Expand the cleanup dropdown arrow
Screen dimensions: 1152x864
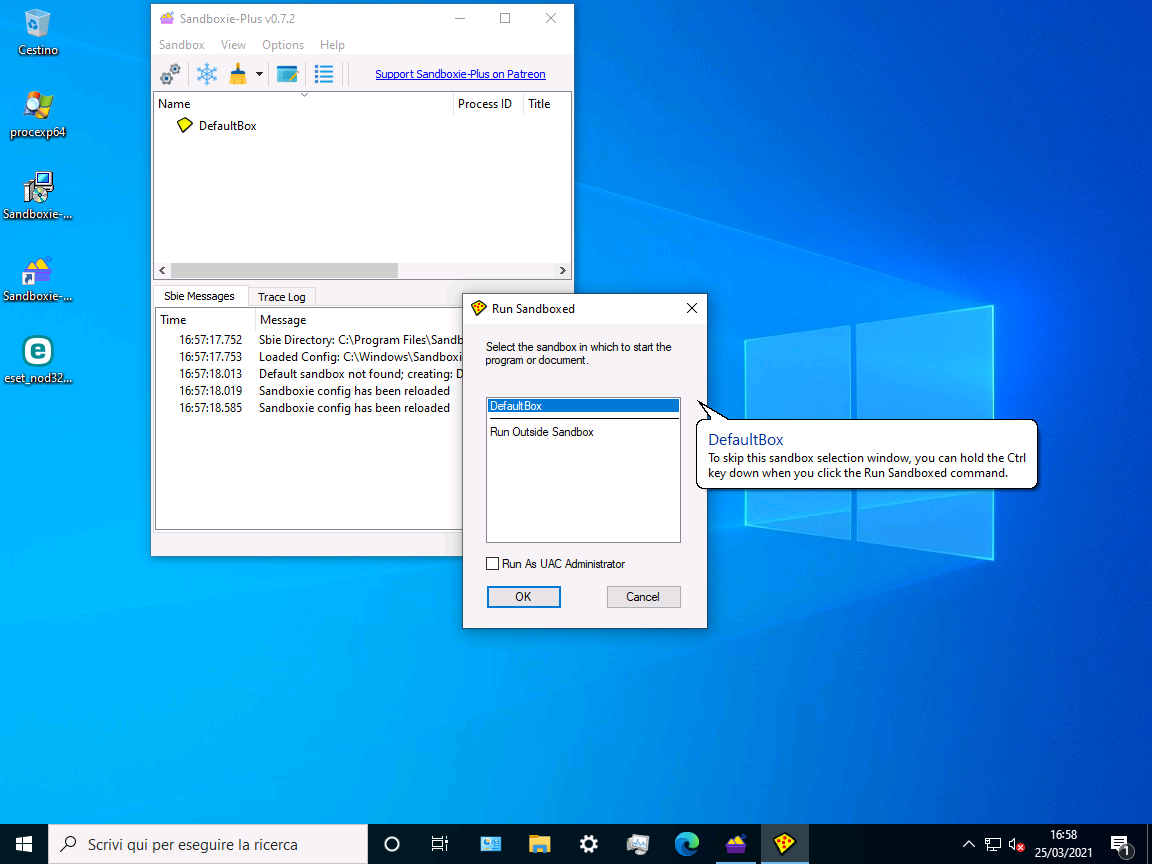pos(259,74)
